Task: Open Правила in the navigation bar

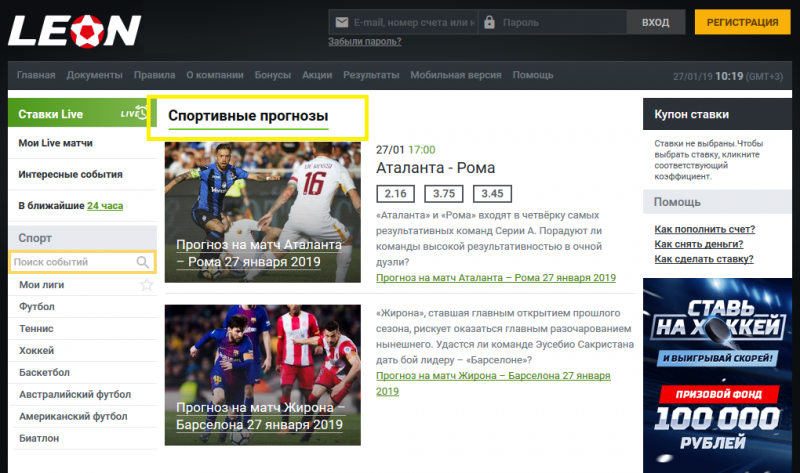Action: [x=154, y=75]
